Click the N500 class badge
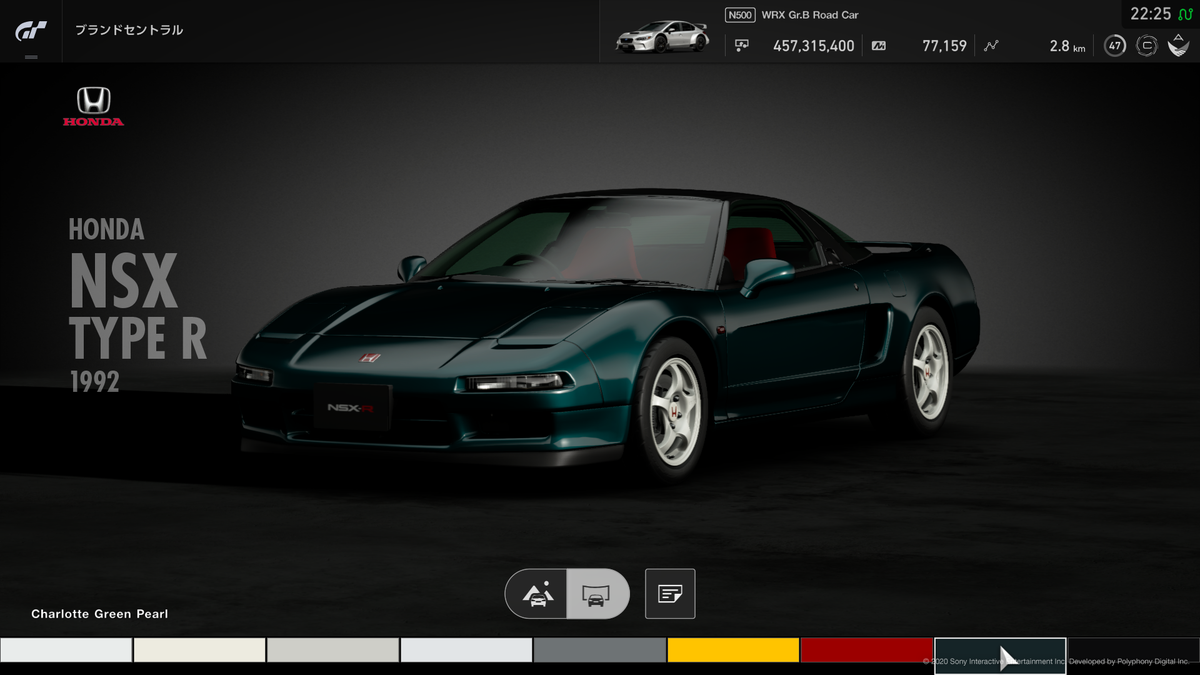This screenshot has width=1200, height=675. coord(739,15)
